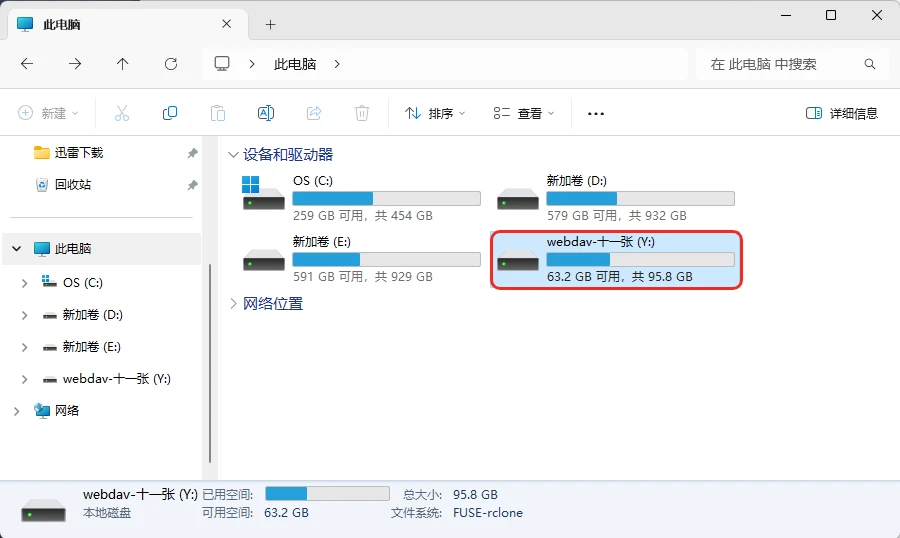Select the 新加卷 (D:) drive tile

pos(615,198)
